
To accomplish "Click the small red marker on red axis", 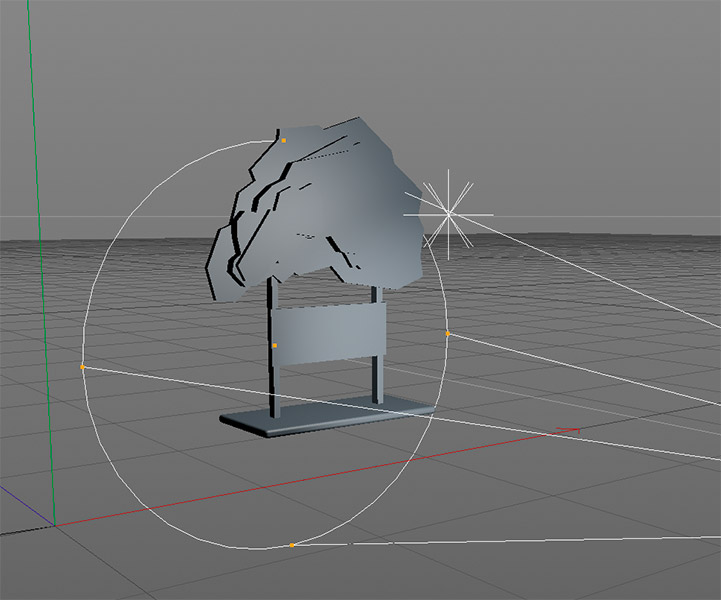I will [x=568, y=430].
